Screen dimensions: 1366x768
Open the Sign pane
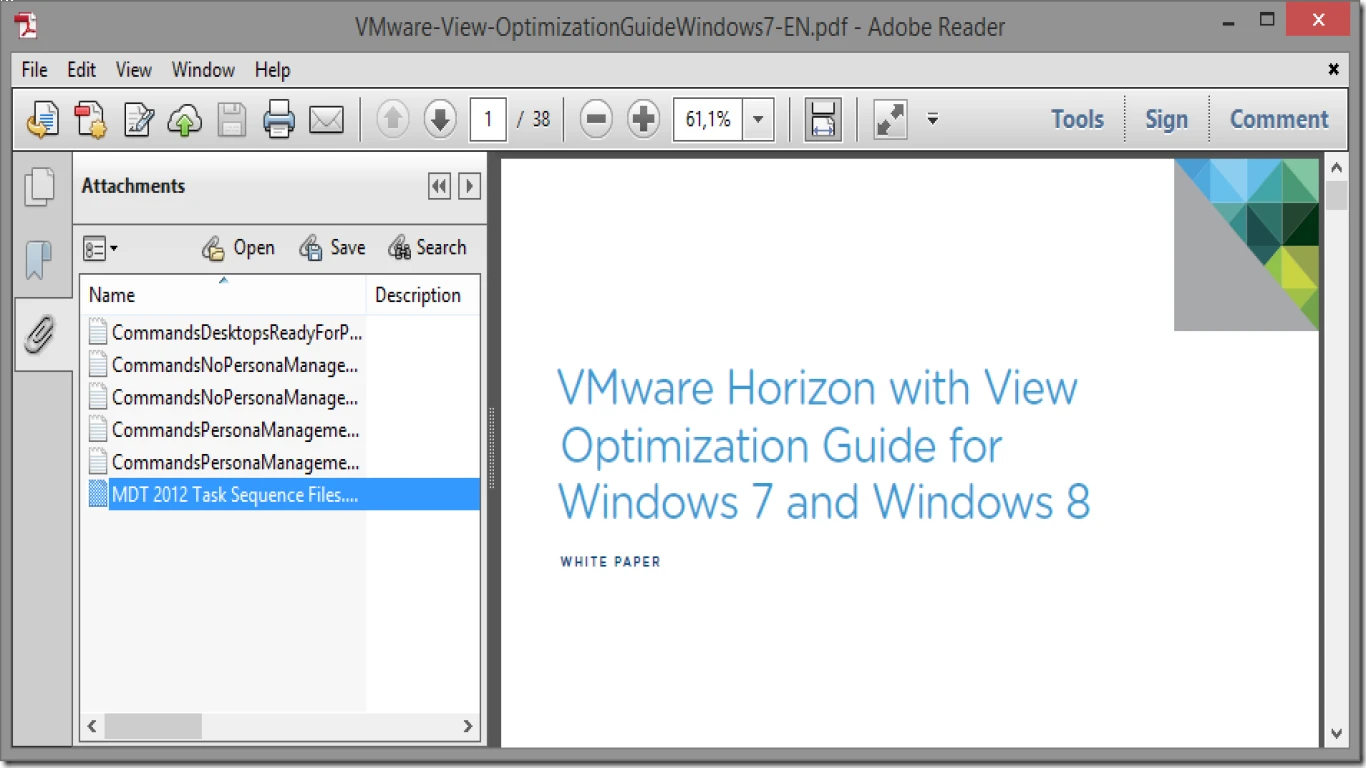click(x=1166, y=119)
